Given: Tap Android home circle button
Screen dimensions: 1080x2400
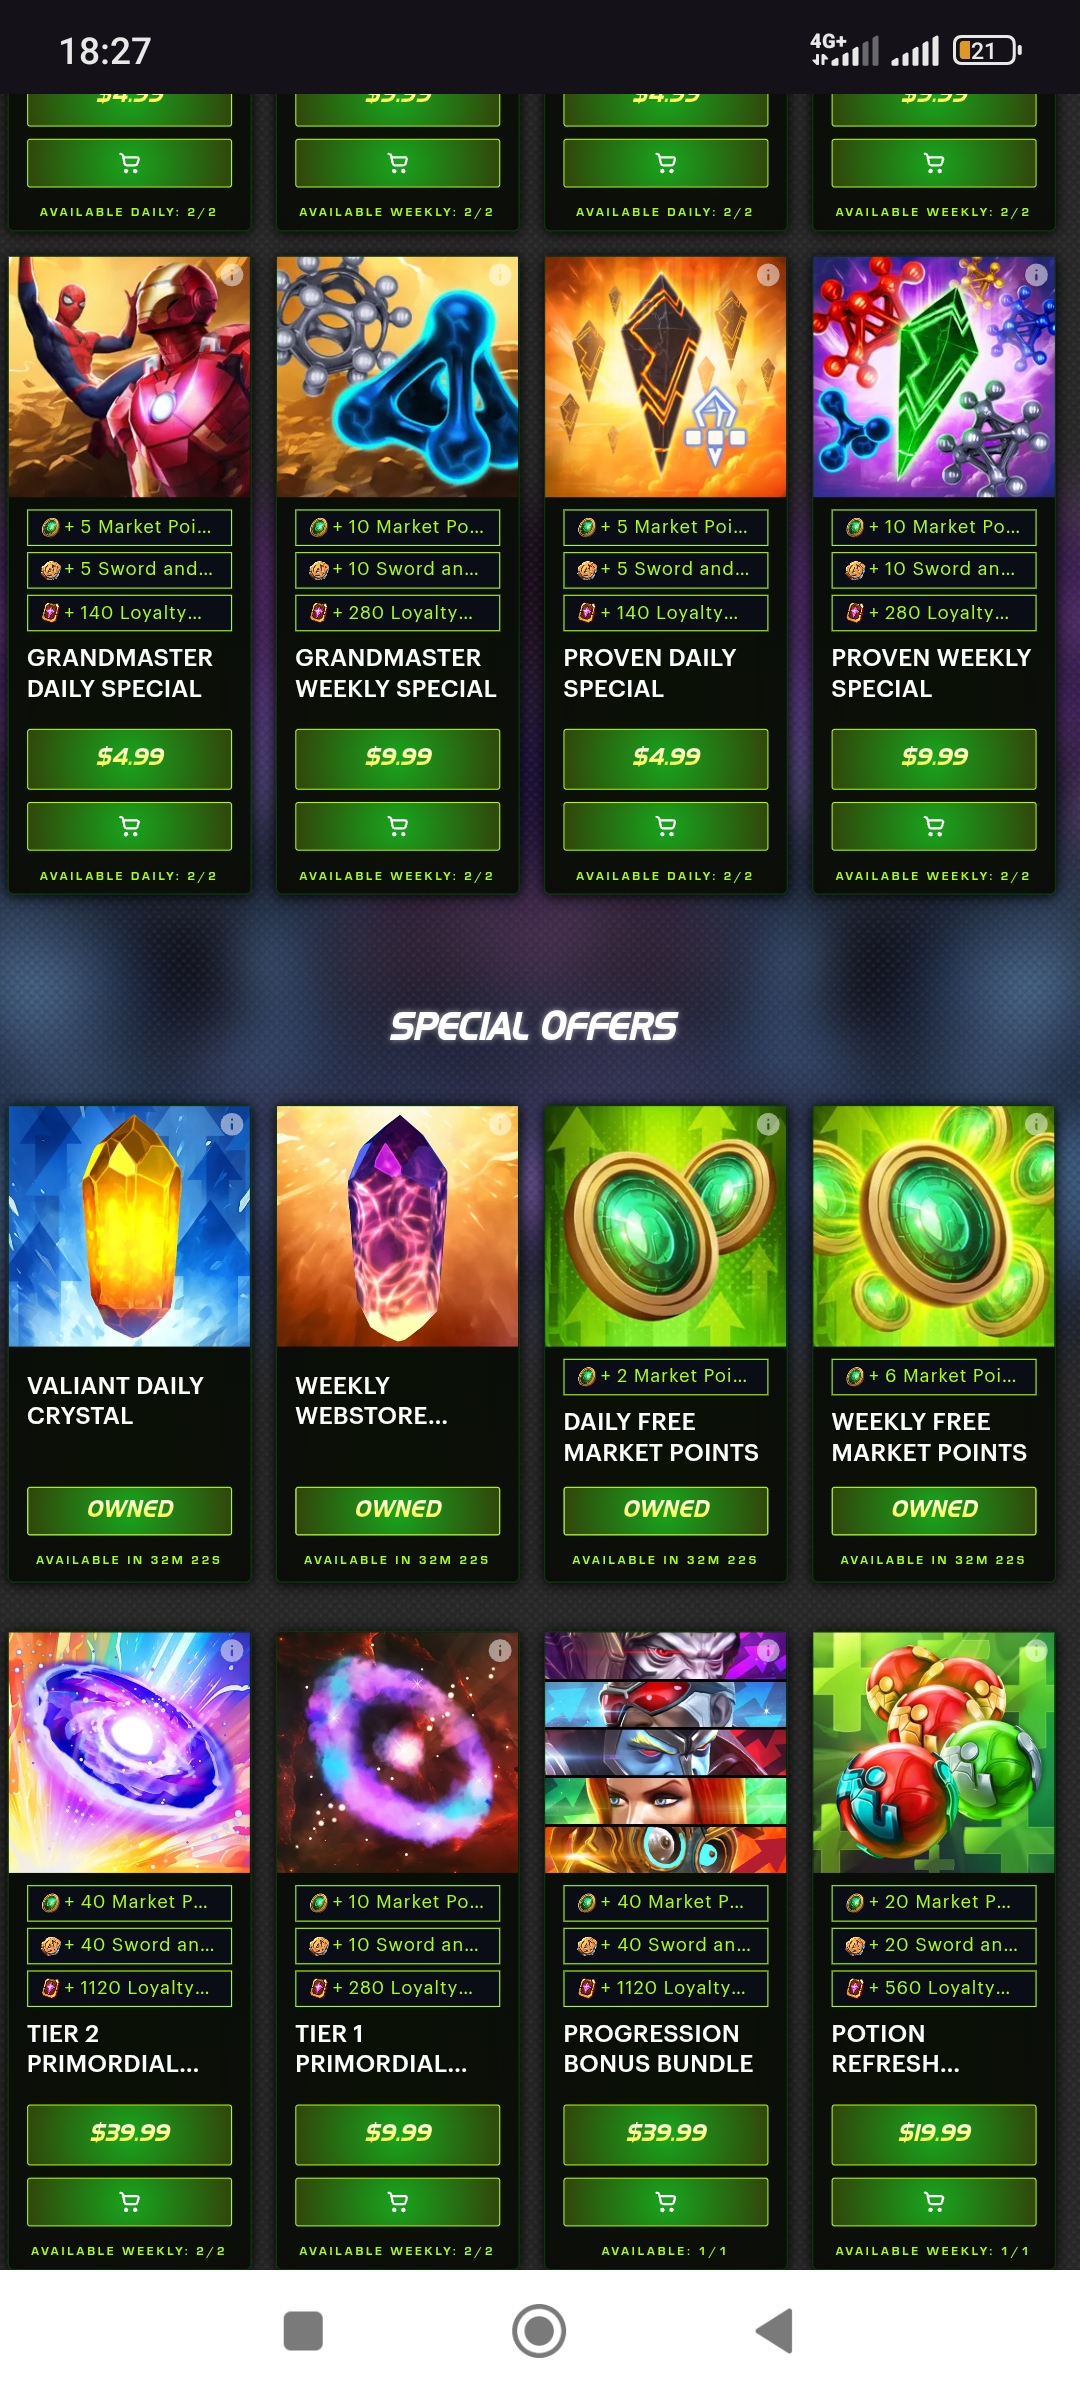Looking at the screenshot, I should click(539, 2331).
